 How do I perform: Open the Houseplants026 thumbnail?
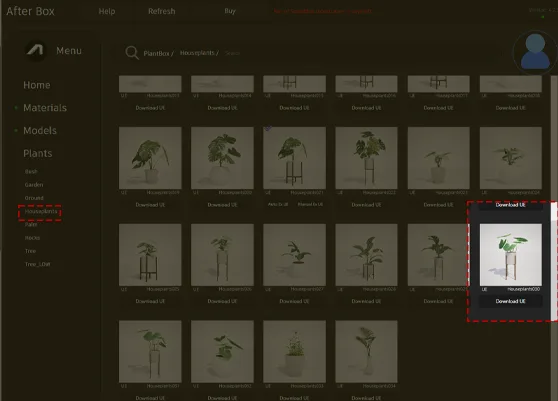click(222, 255)
